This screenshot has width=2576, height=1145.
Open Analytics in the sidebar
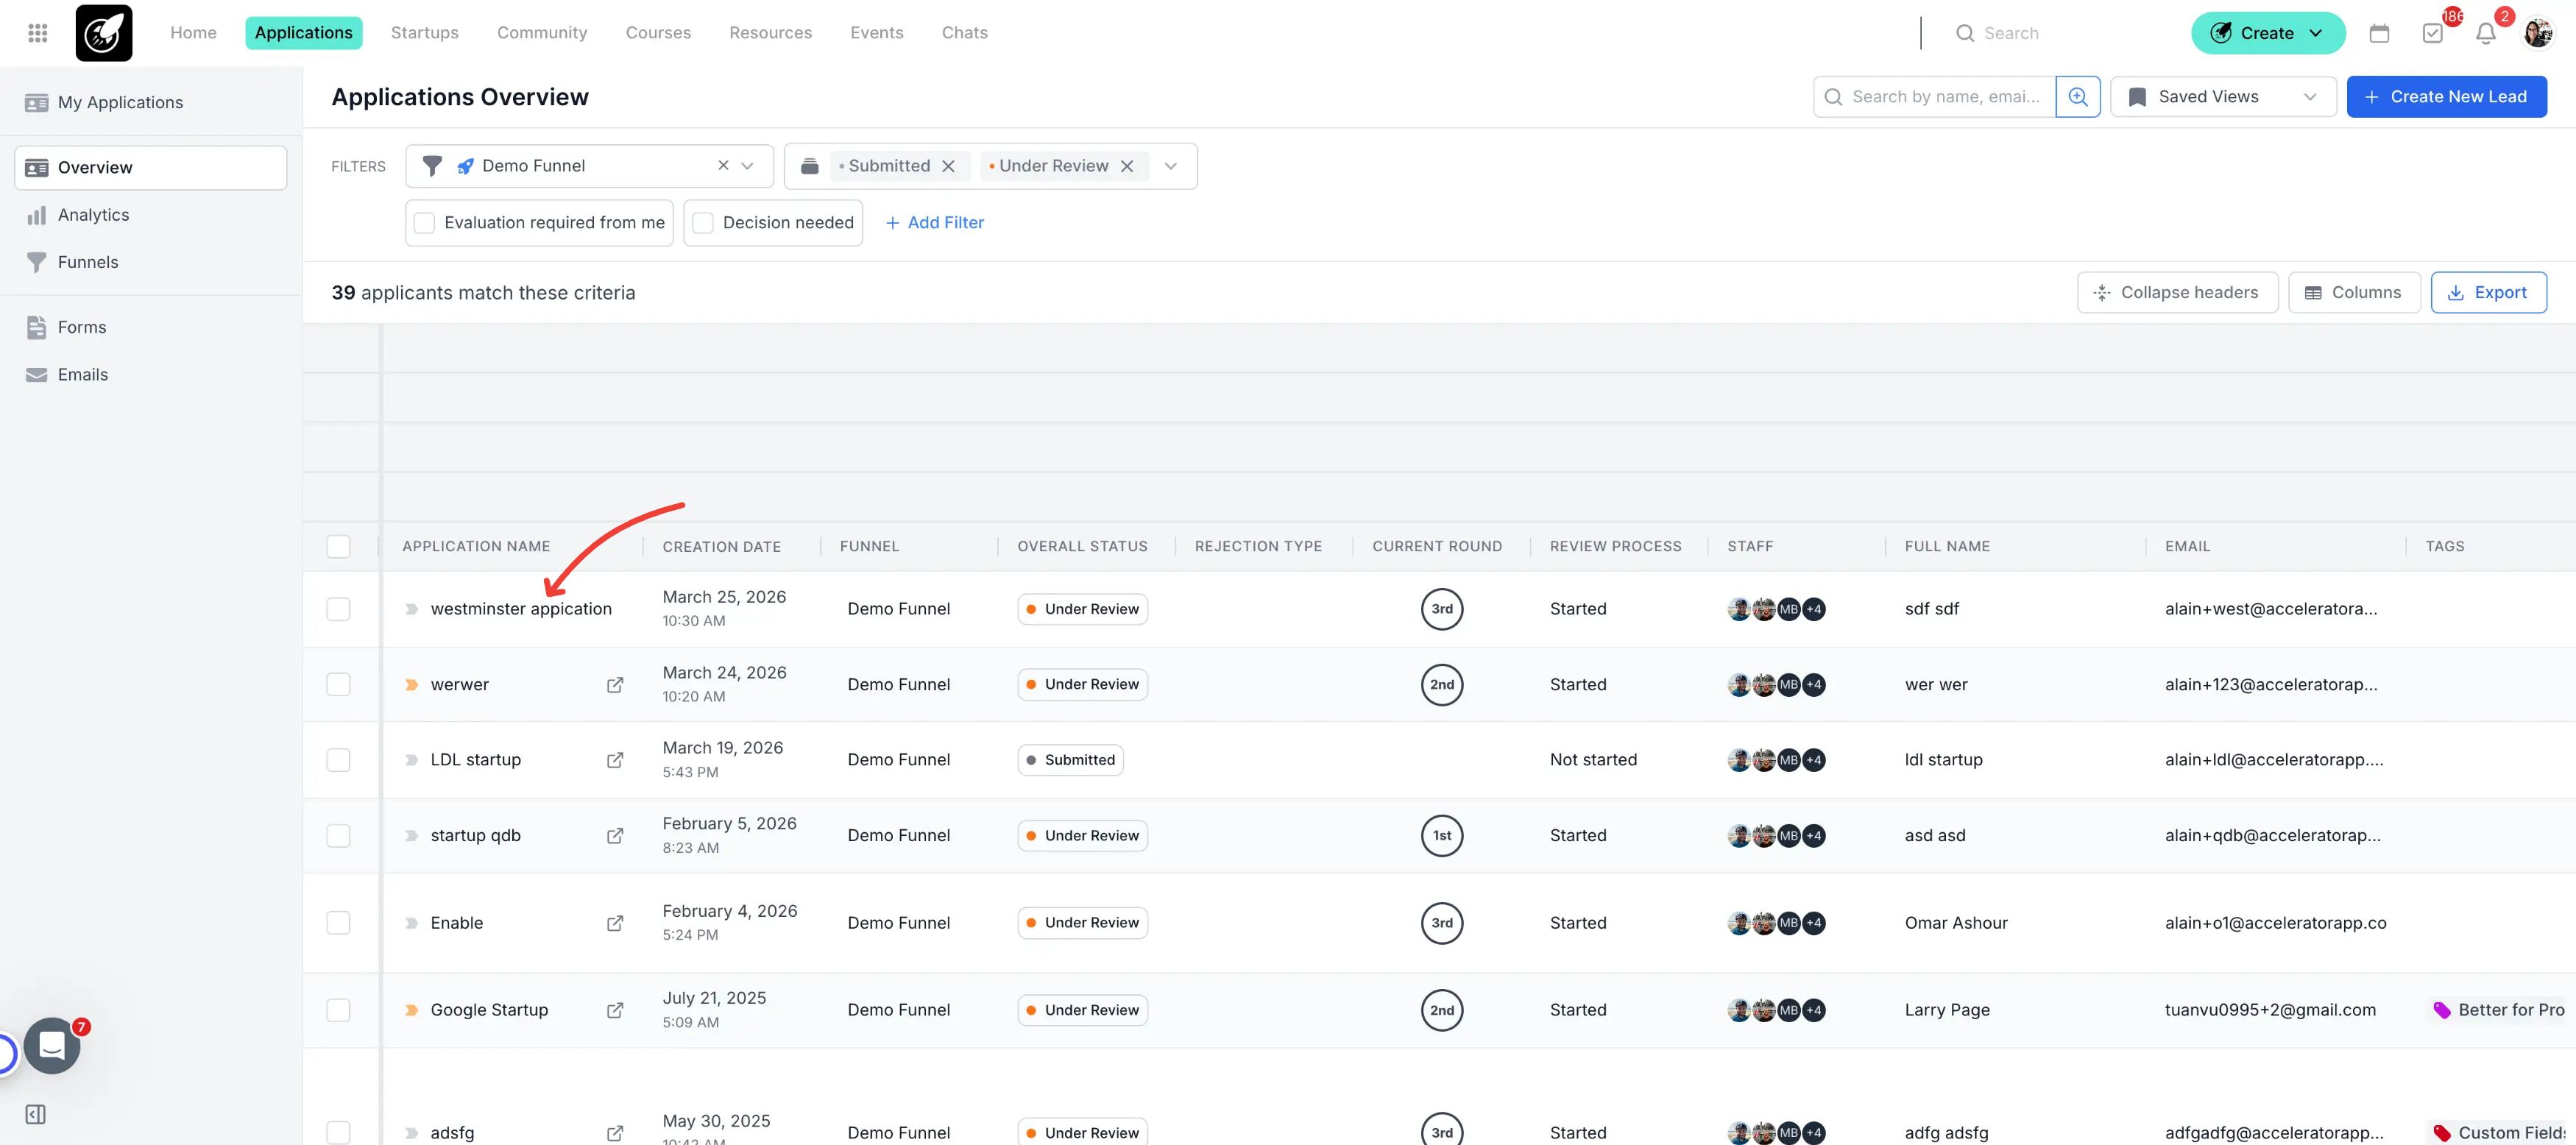click(93, 215)
